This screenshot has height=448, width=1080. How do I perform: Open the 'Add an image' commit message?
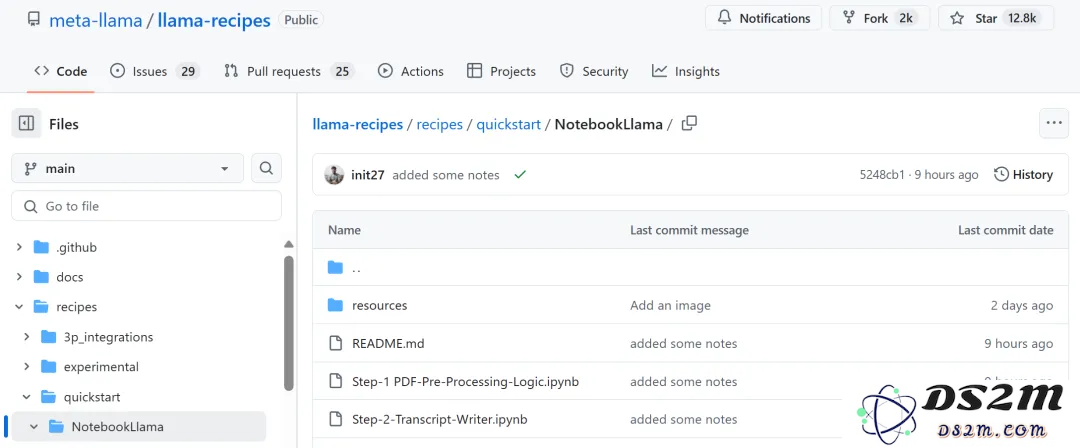point(670,305)
